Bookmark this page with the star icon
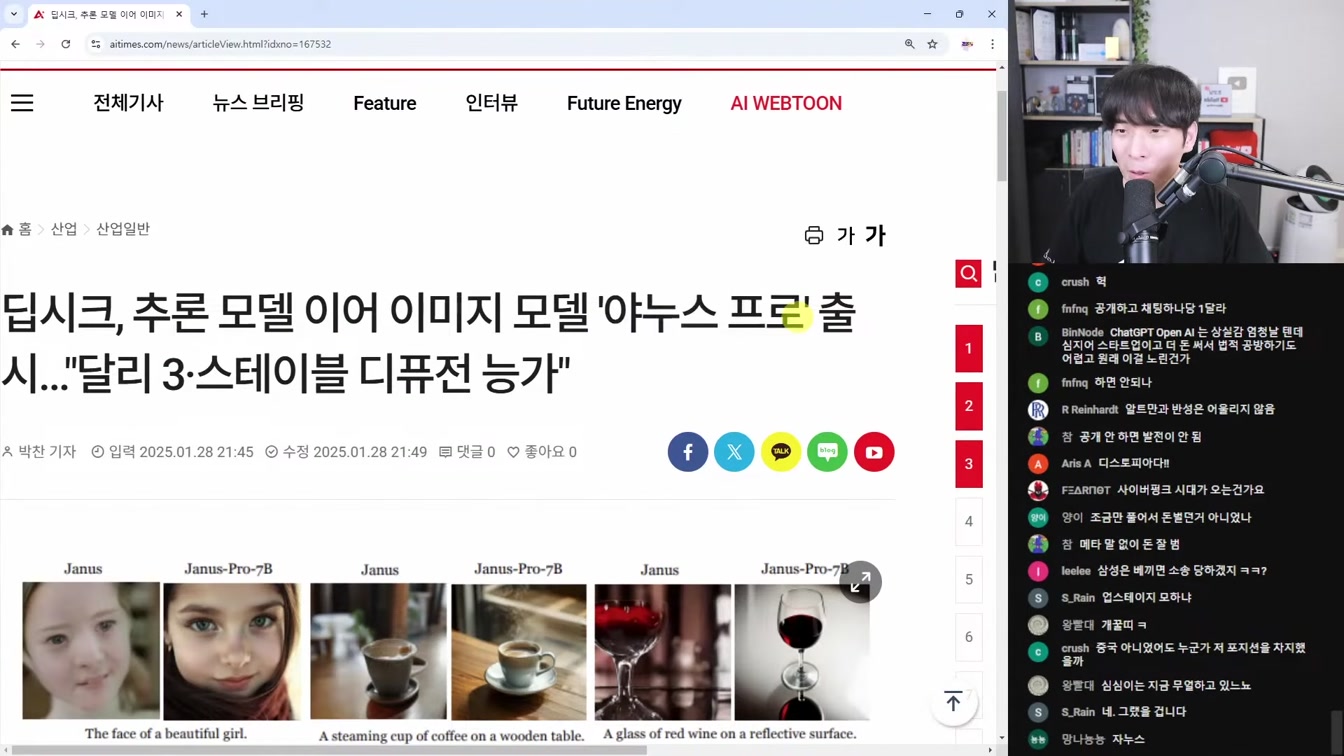Screen dimensions: 1344x756 pos(932,44)
